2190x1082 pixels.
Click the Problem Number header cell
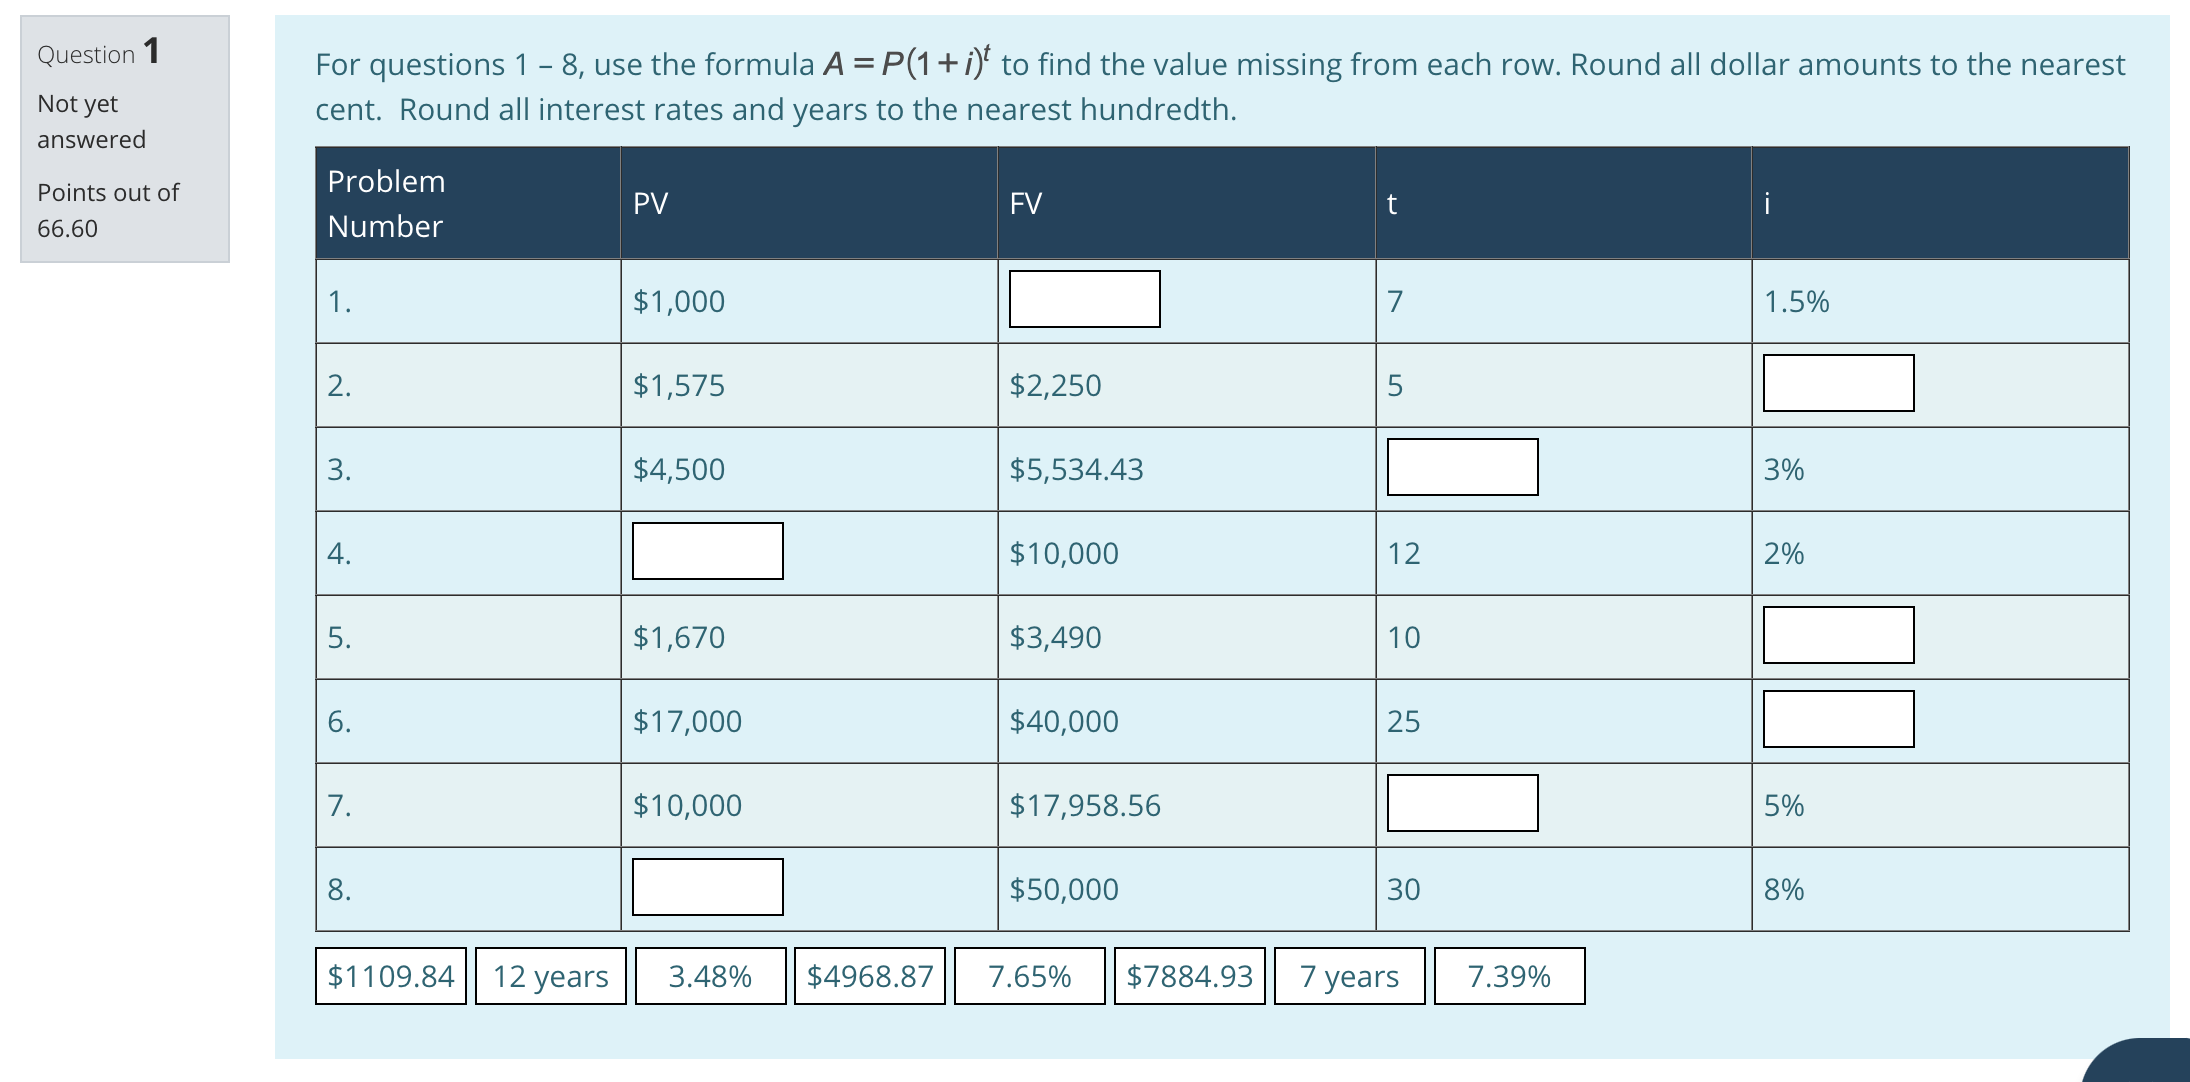[466, 202]
